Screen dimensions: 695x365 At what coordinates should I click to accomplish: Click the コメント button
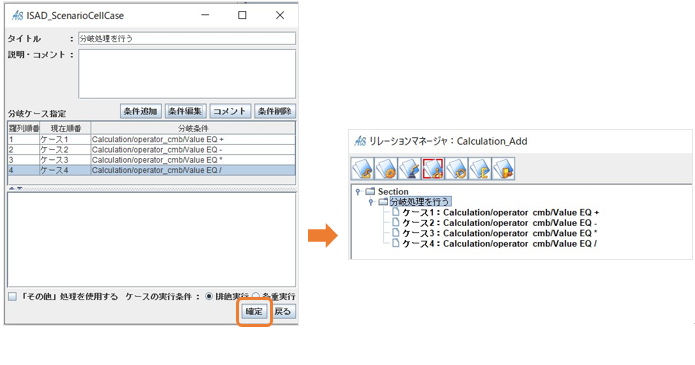coord(230,111)
